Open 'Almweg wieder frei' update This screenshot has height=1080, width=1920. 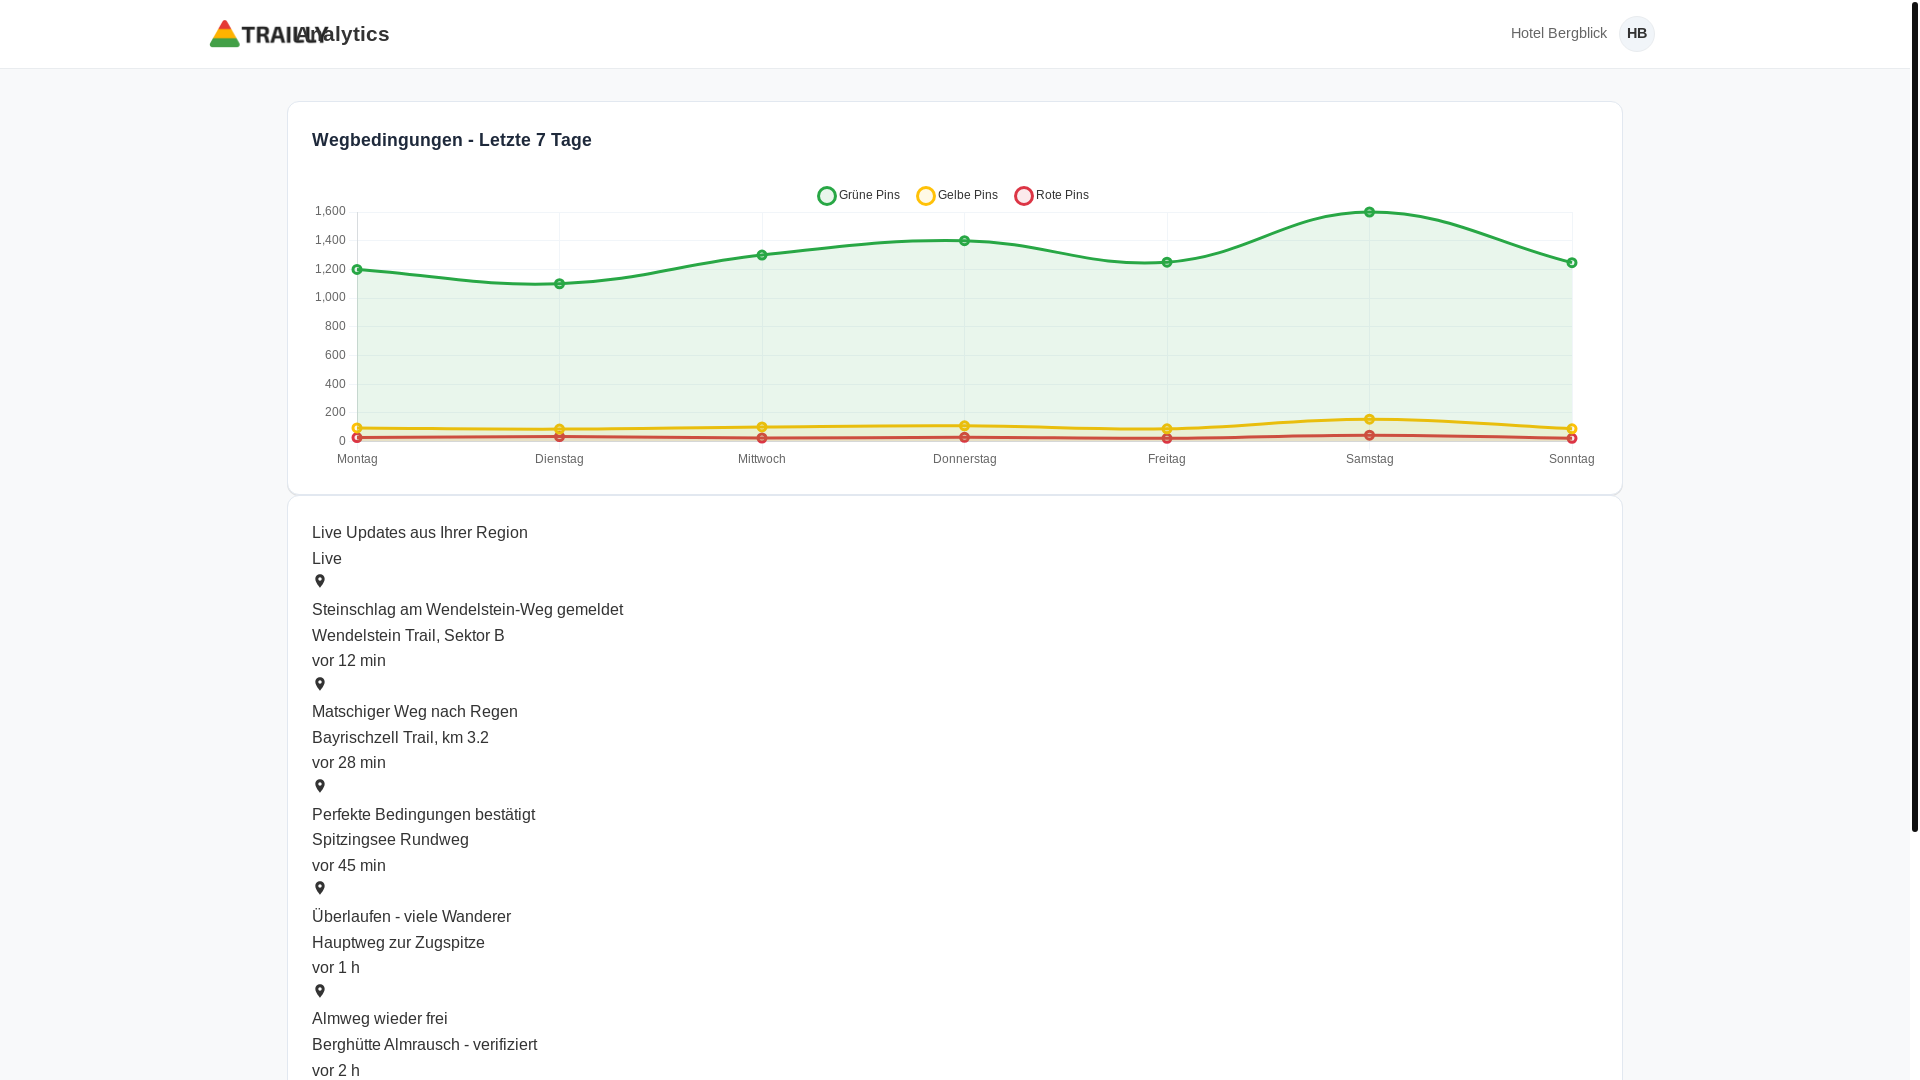(380, 1018)
